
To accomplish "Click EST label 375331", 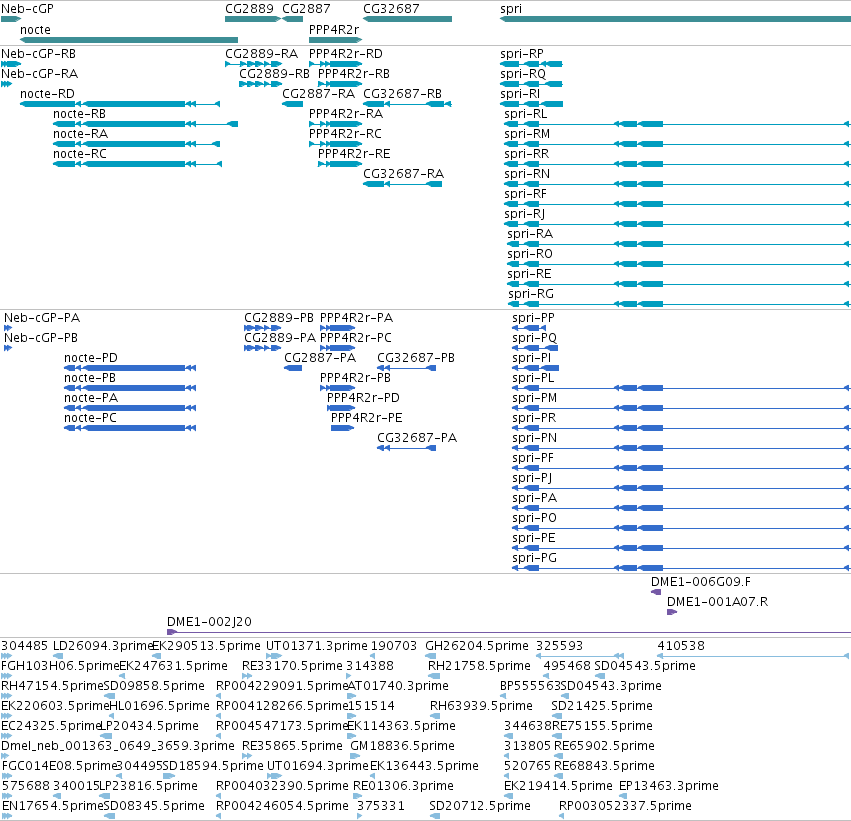I will point(381,806).
